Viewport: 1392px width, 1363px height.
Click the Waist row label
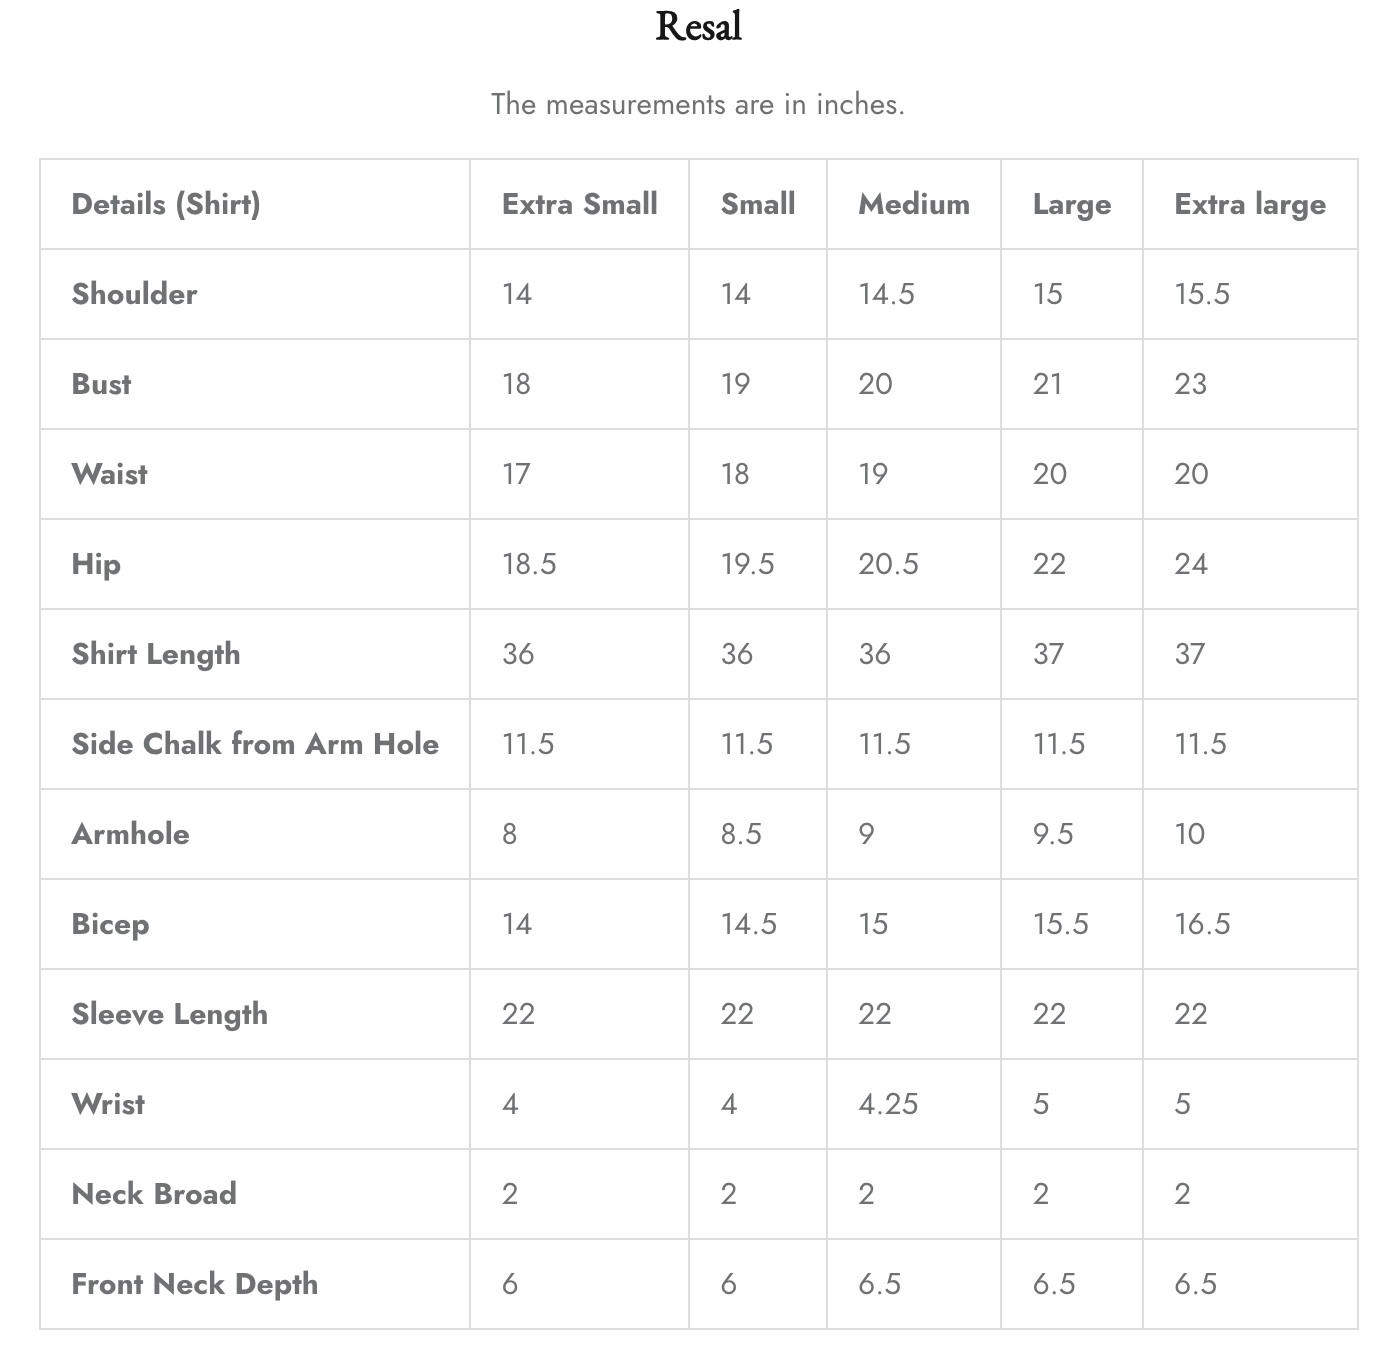point(109,474)
